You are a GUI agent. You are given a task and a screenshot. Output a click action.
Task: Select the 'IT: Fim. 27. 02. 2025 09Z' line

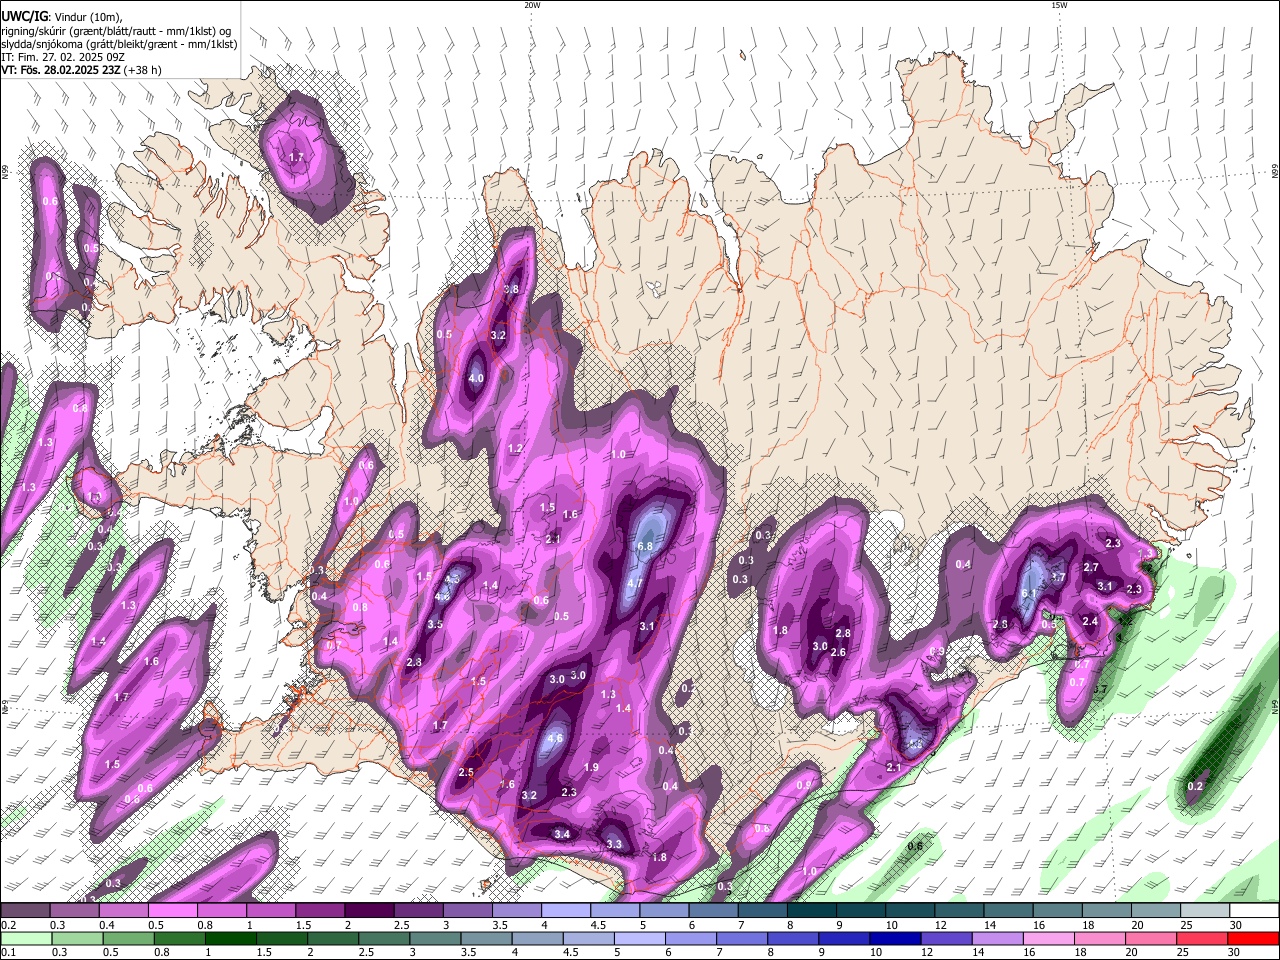[63, 57]
